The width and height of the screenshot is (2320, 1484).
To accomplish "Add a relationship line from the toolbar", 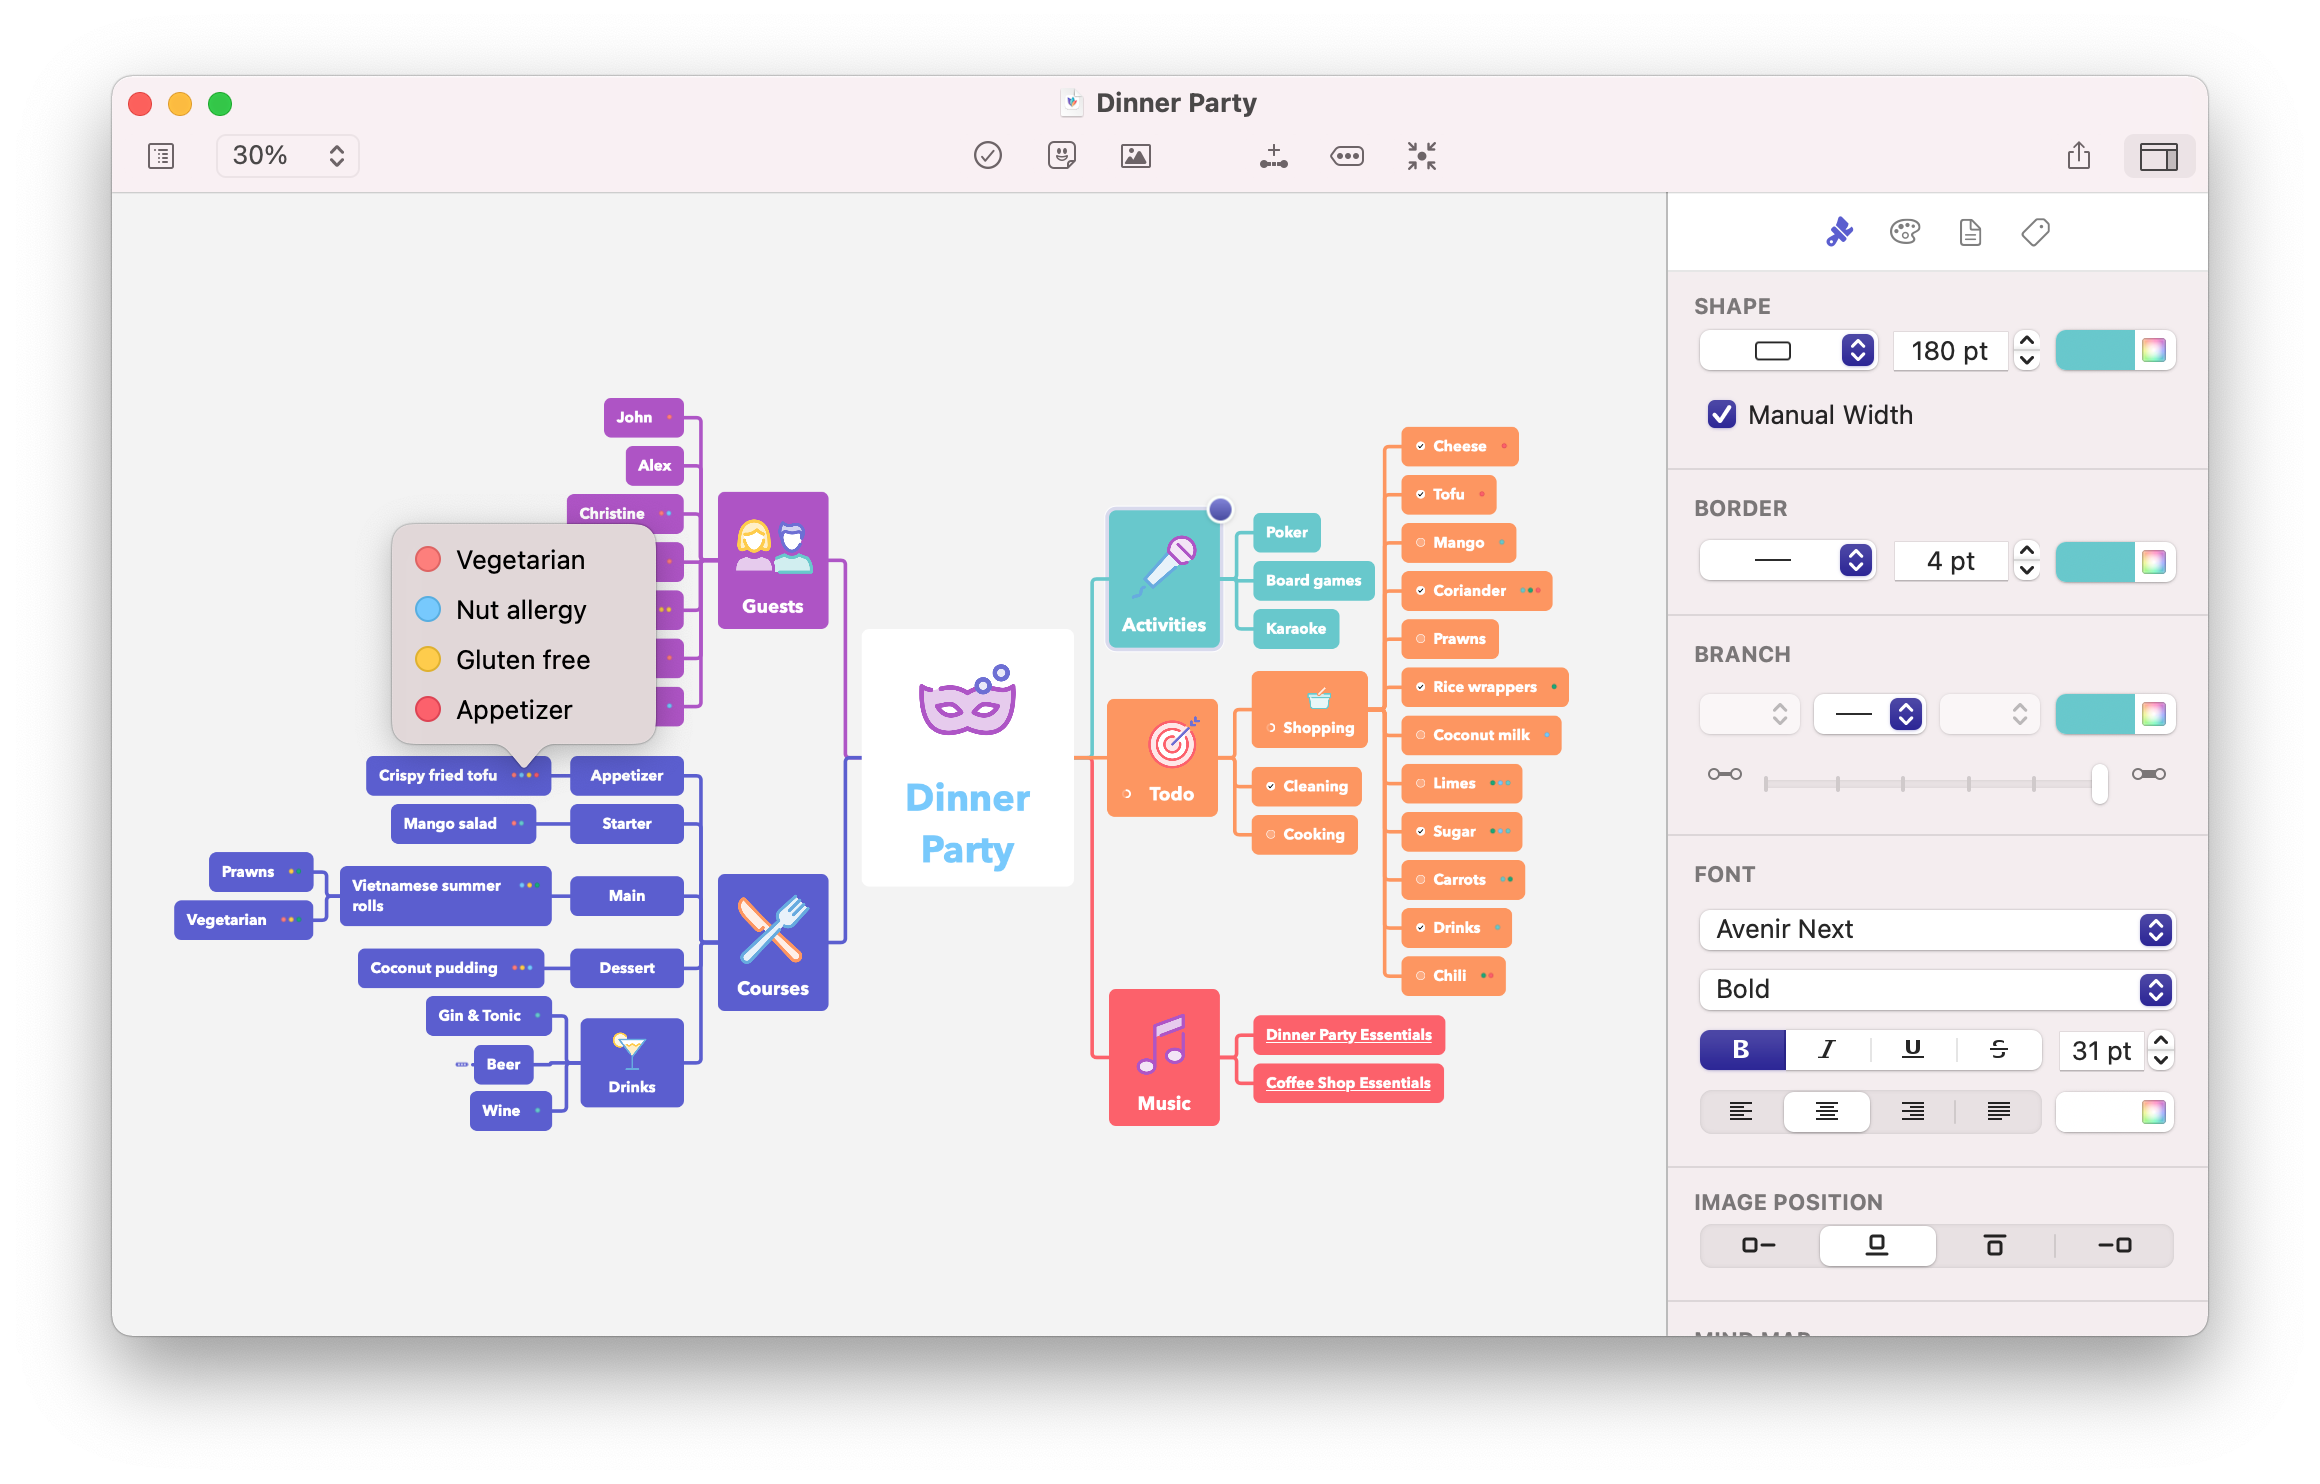I will click(x=1273, y=155).
